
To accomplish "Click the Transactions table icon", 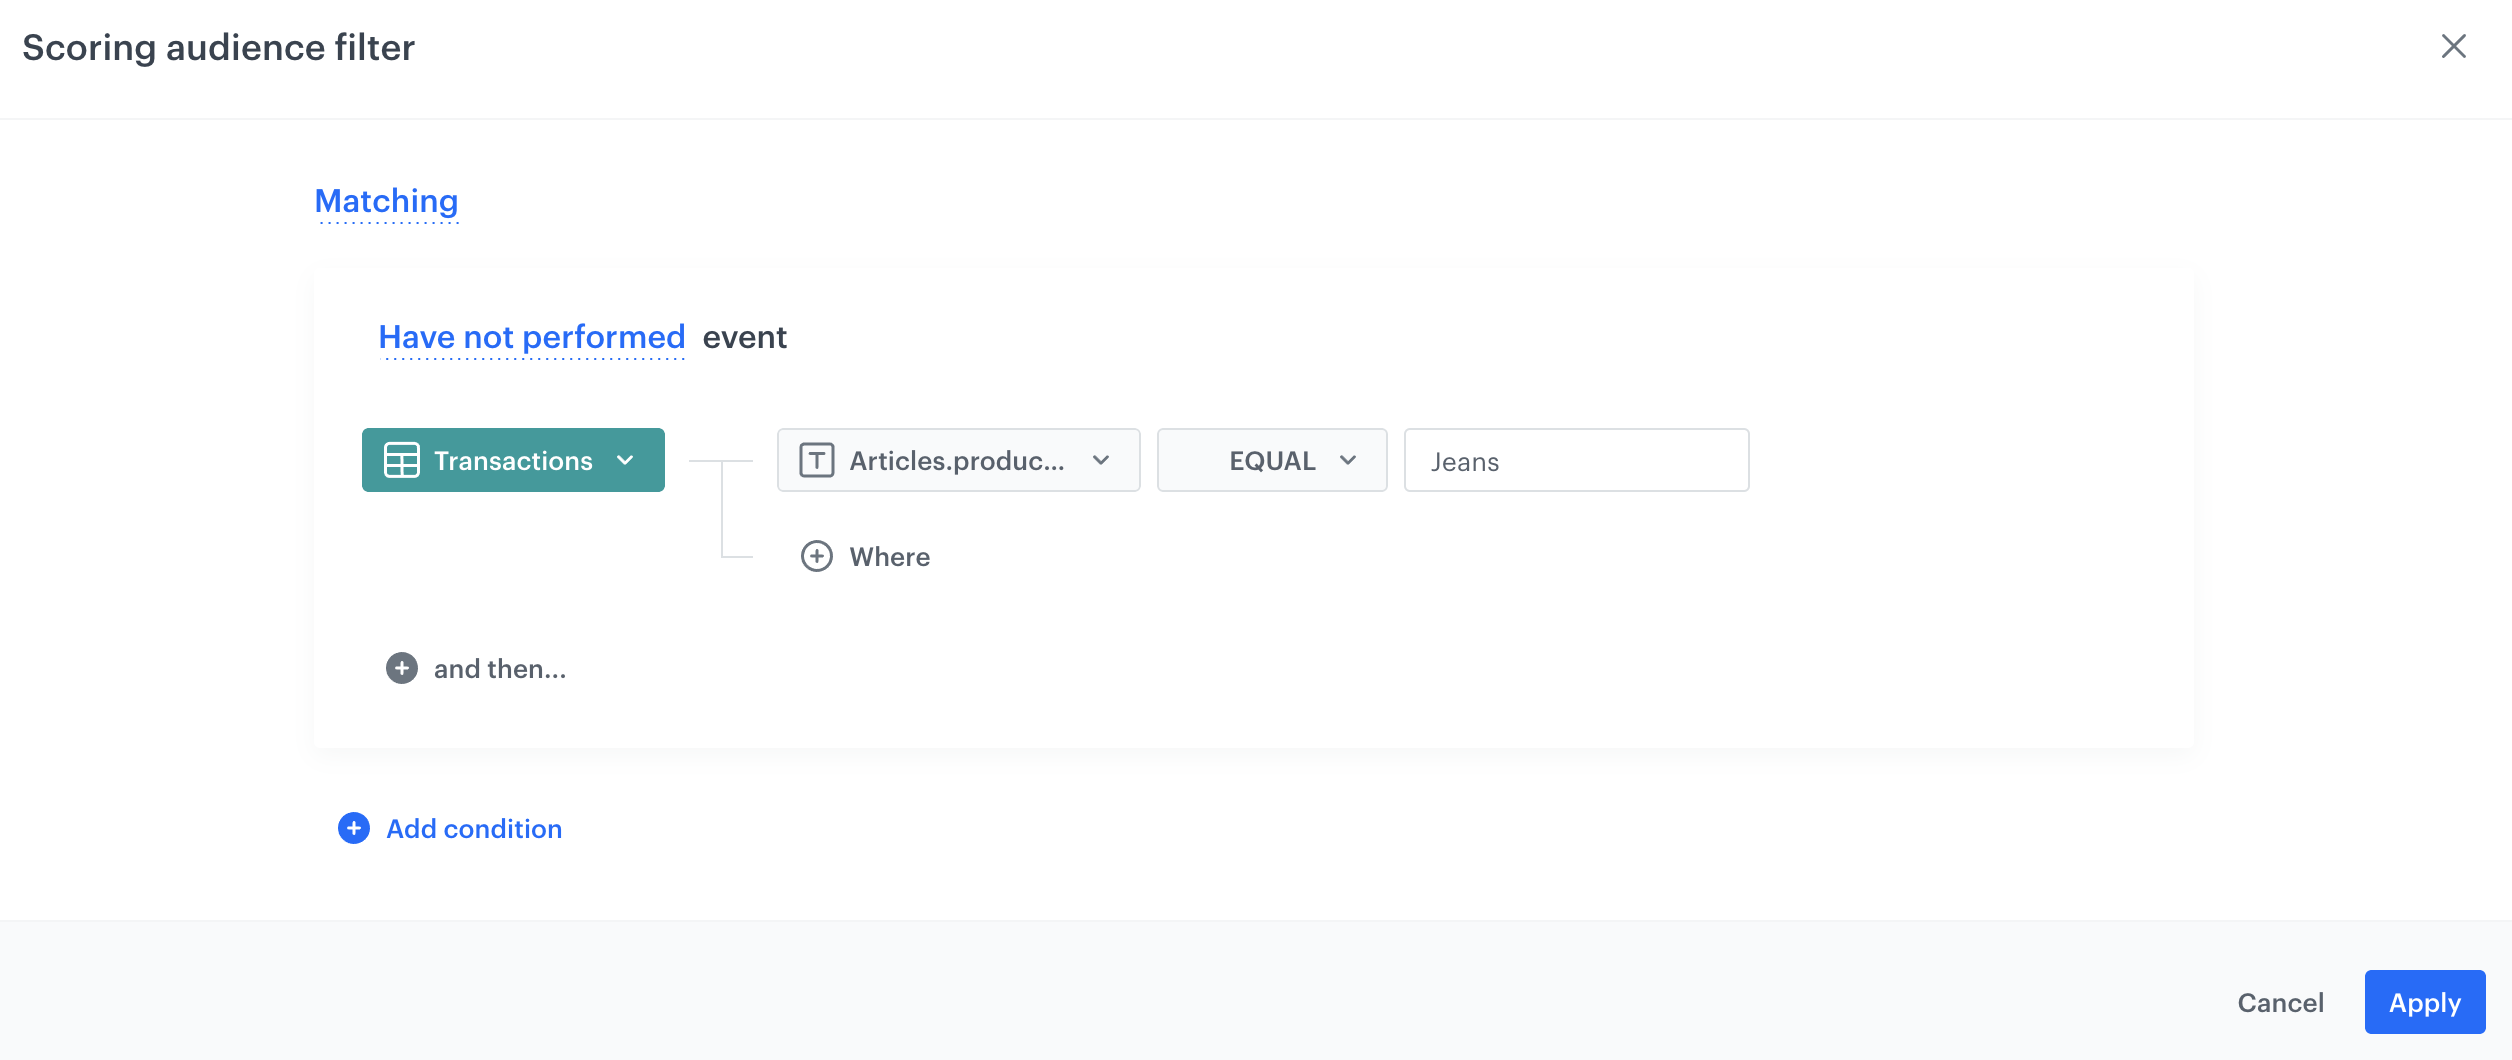I will [402, 460].
